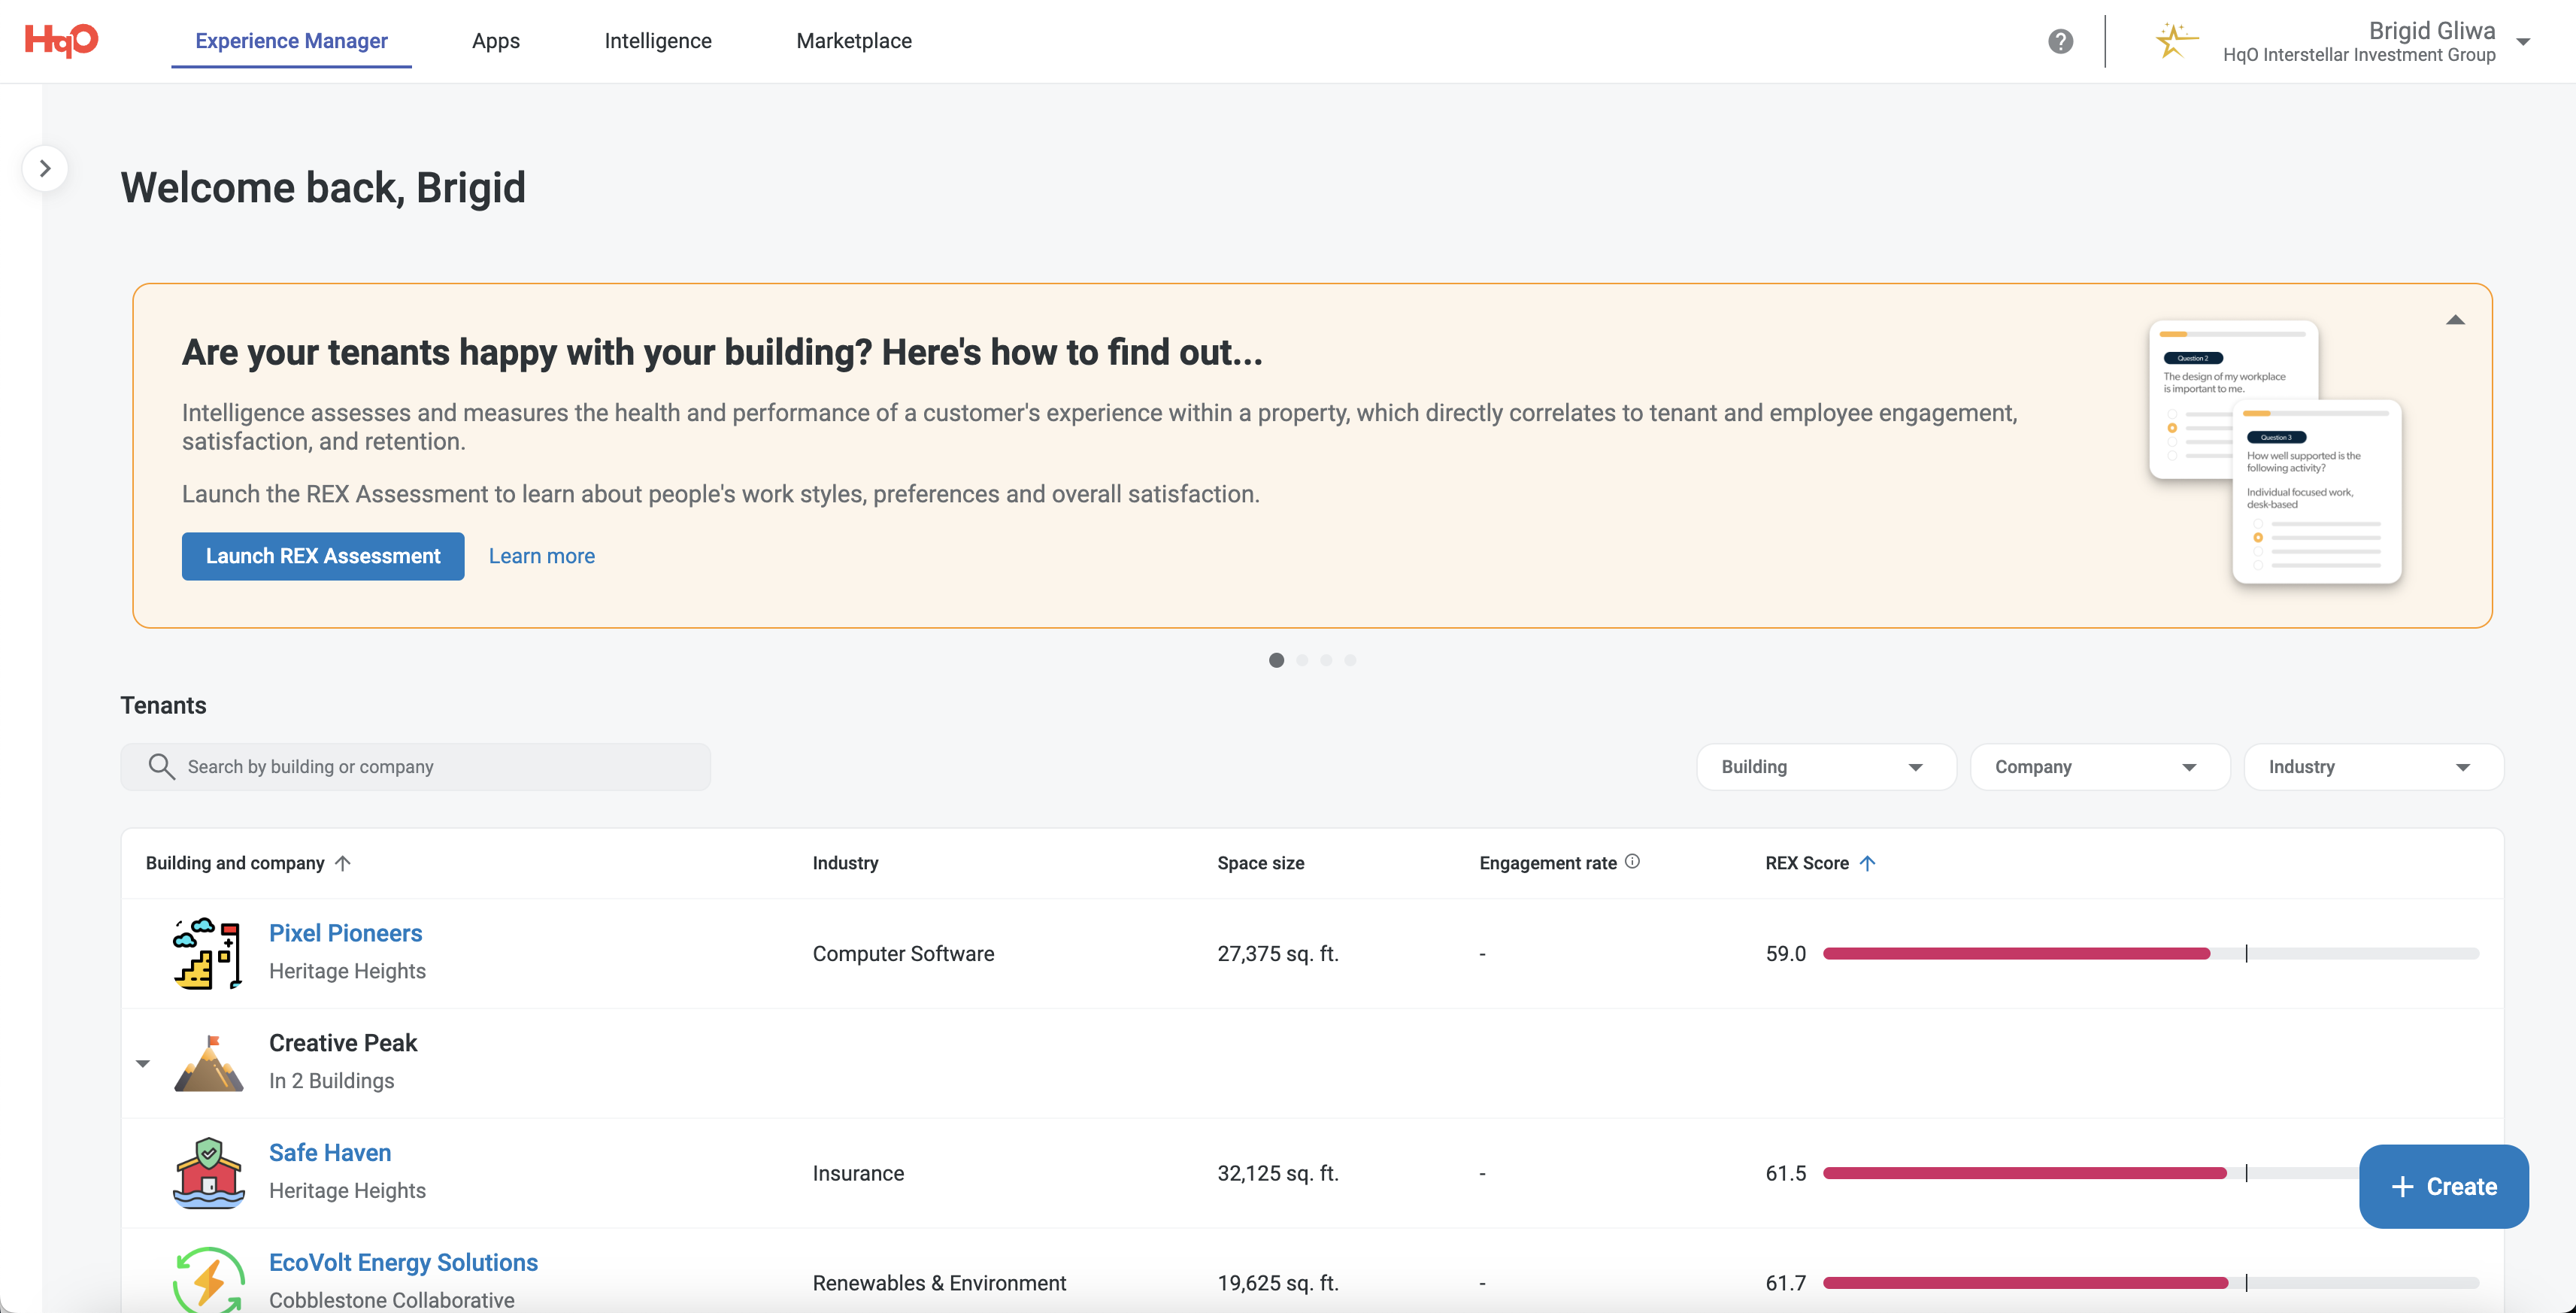Expand the Creative Peak row
The width and height of the screenshot is (2576, 1313).
coord(143,1063)
